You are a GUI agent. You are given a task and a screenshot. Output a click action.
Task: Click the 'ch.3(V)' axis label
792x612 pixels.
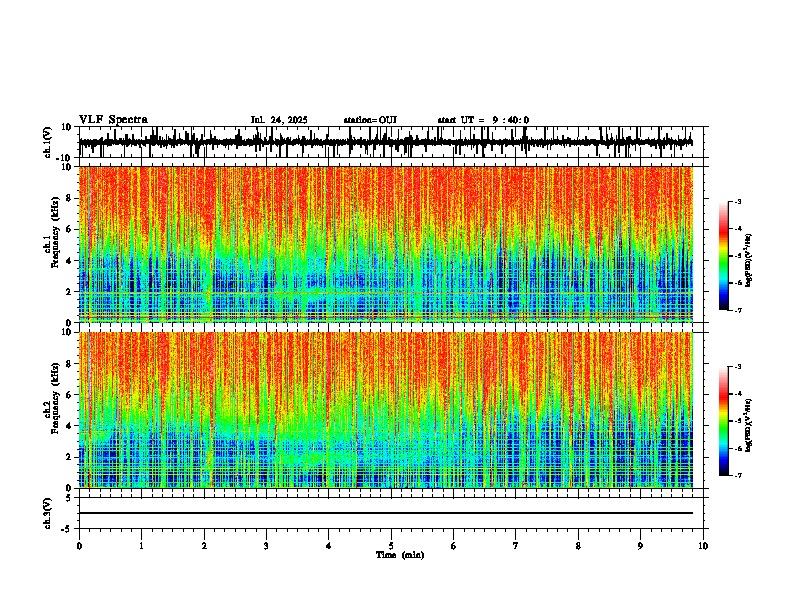tap(48, 513)
